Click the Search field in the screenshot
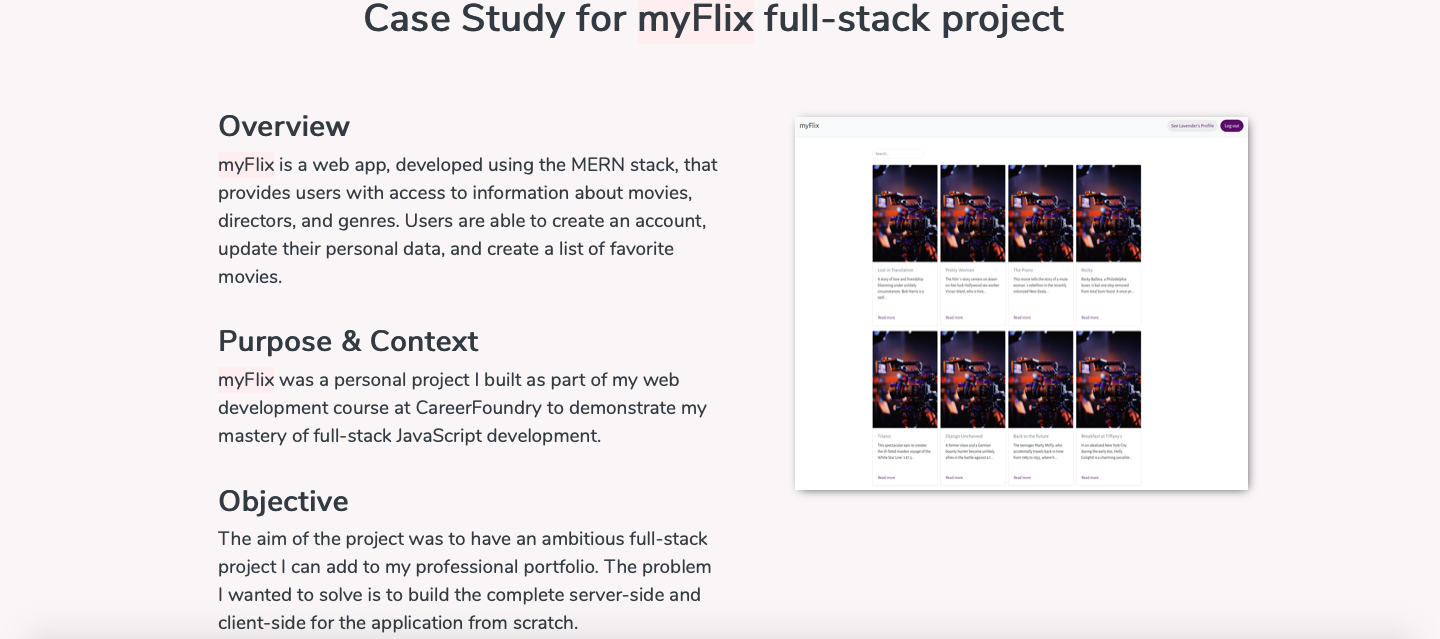Image resolution: width=1440 pixels, height=639 pixels. tap(897, 154)
